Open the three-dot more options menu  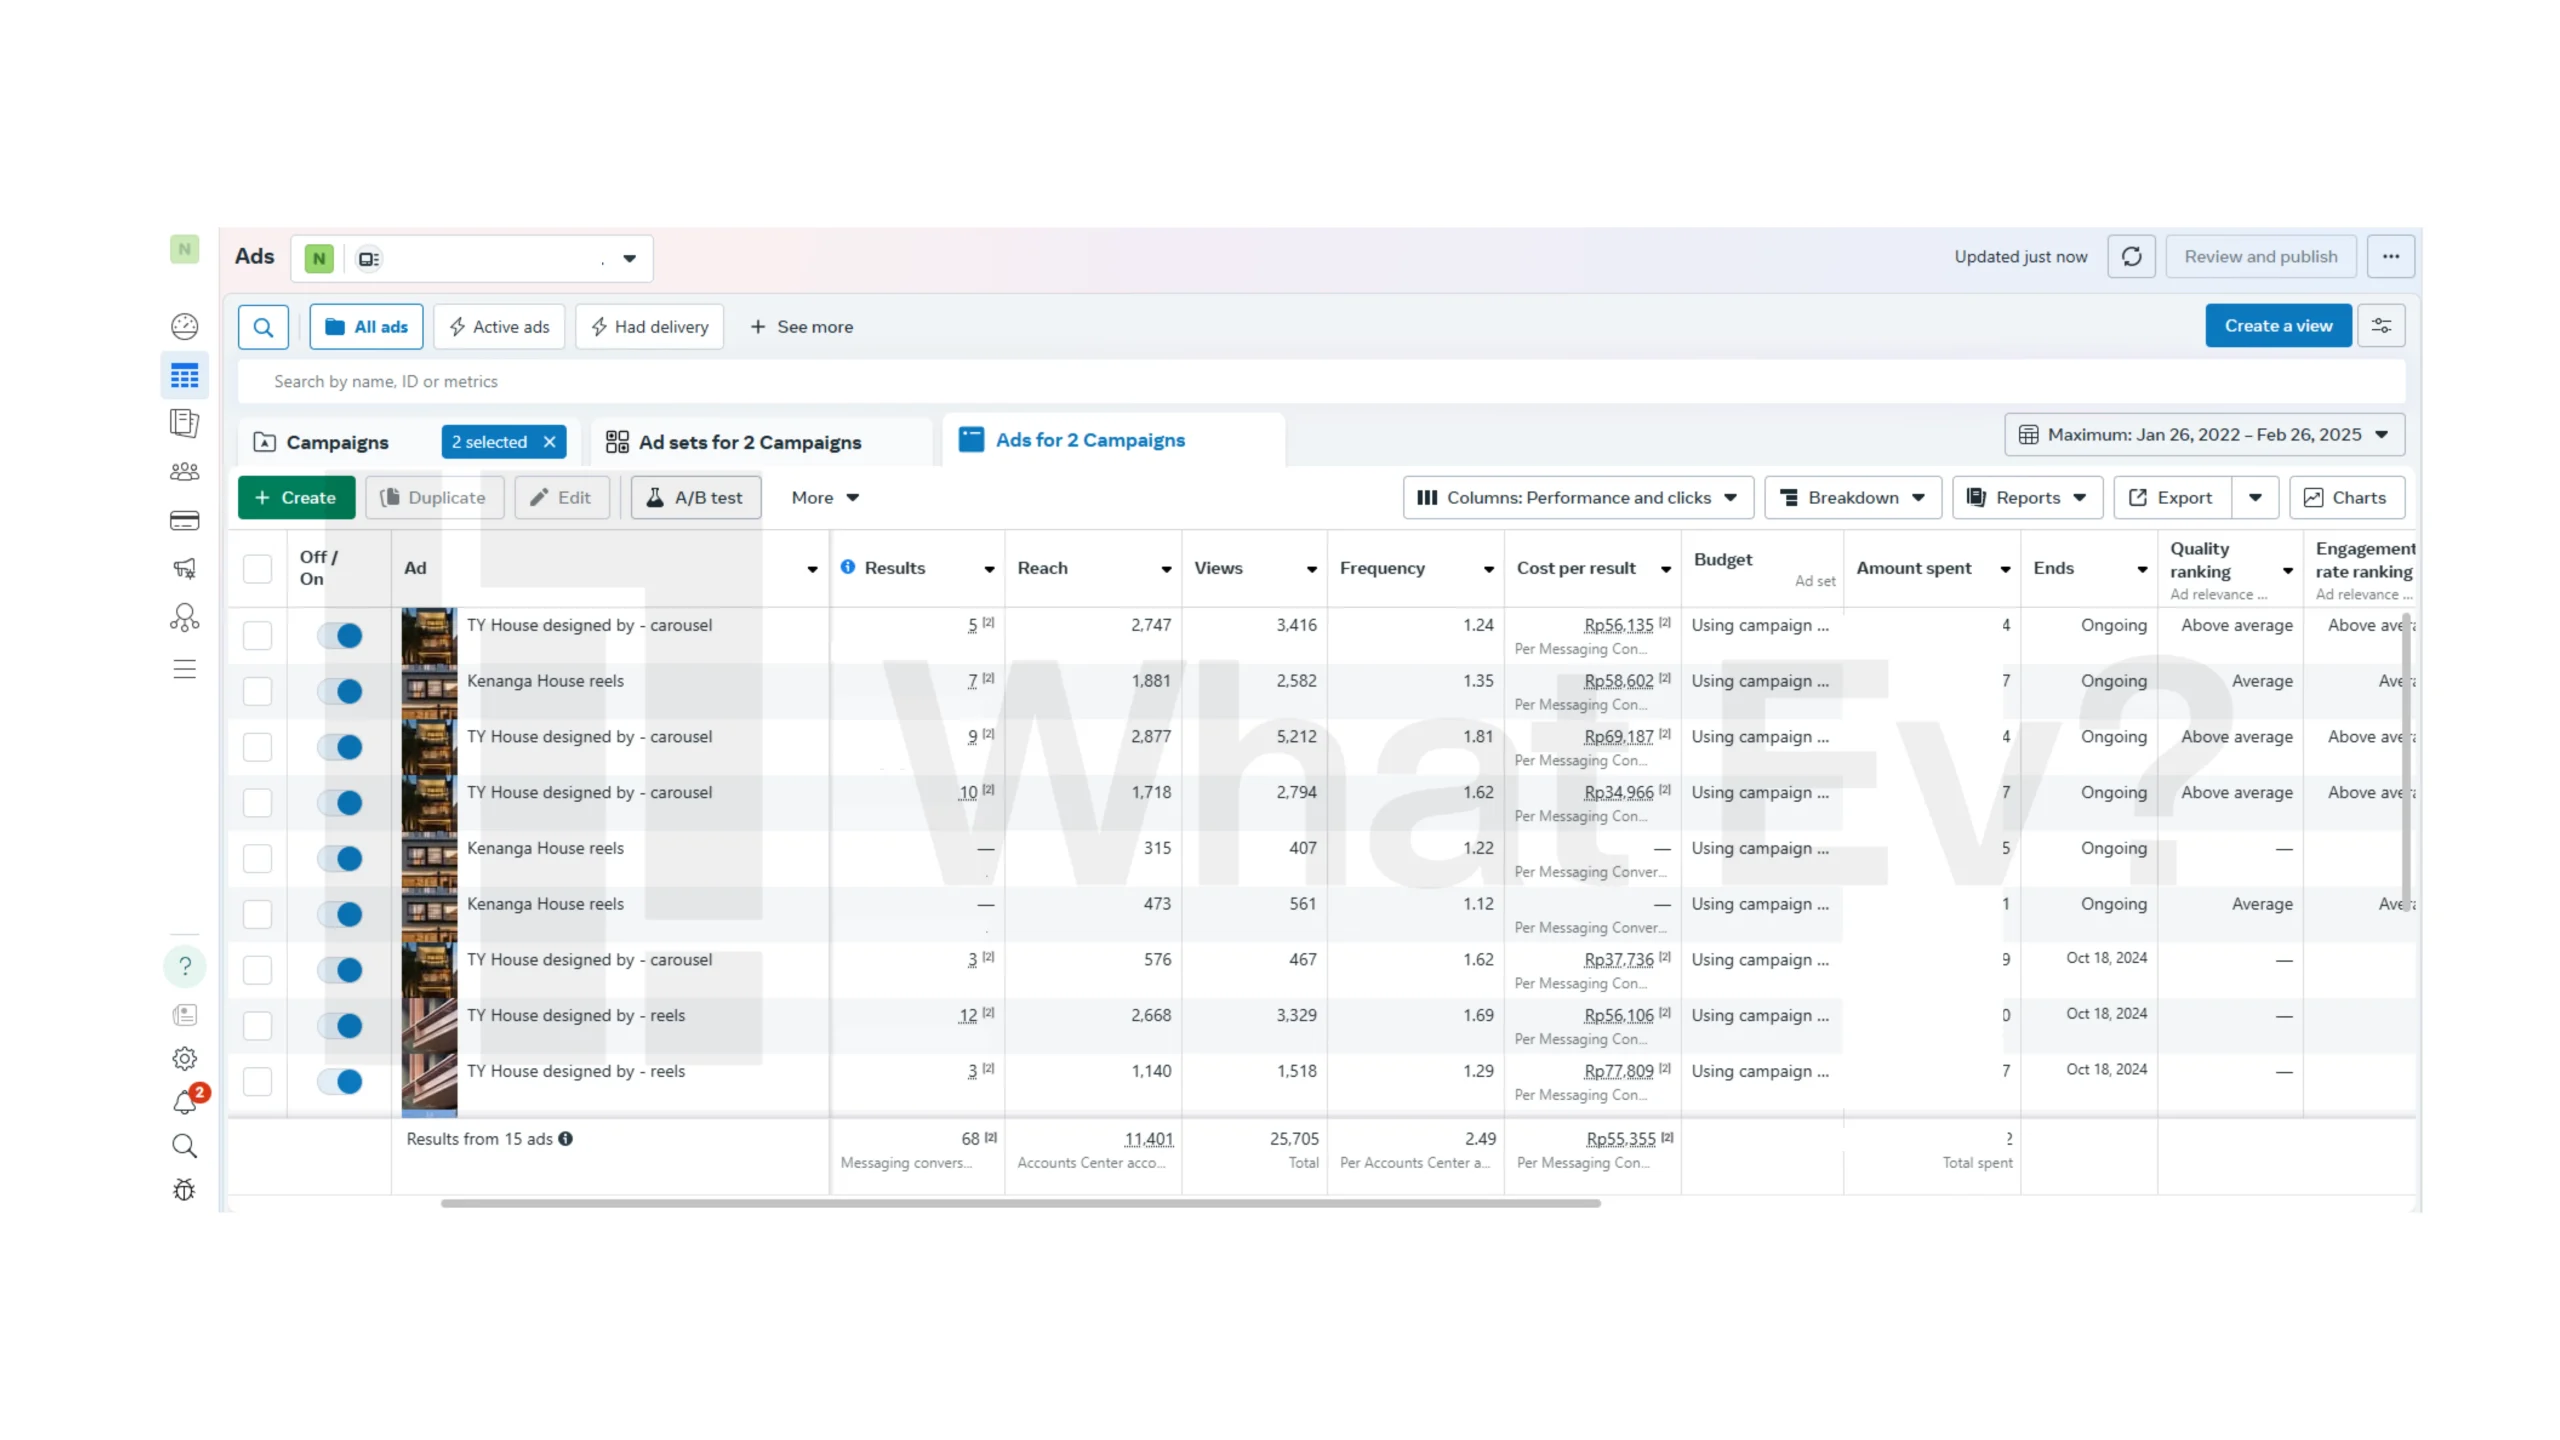2390,257
